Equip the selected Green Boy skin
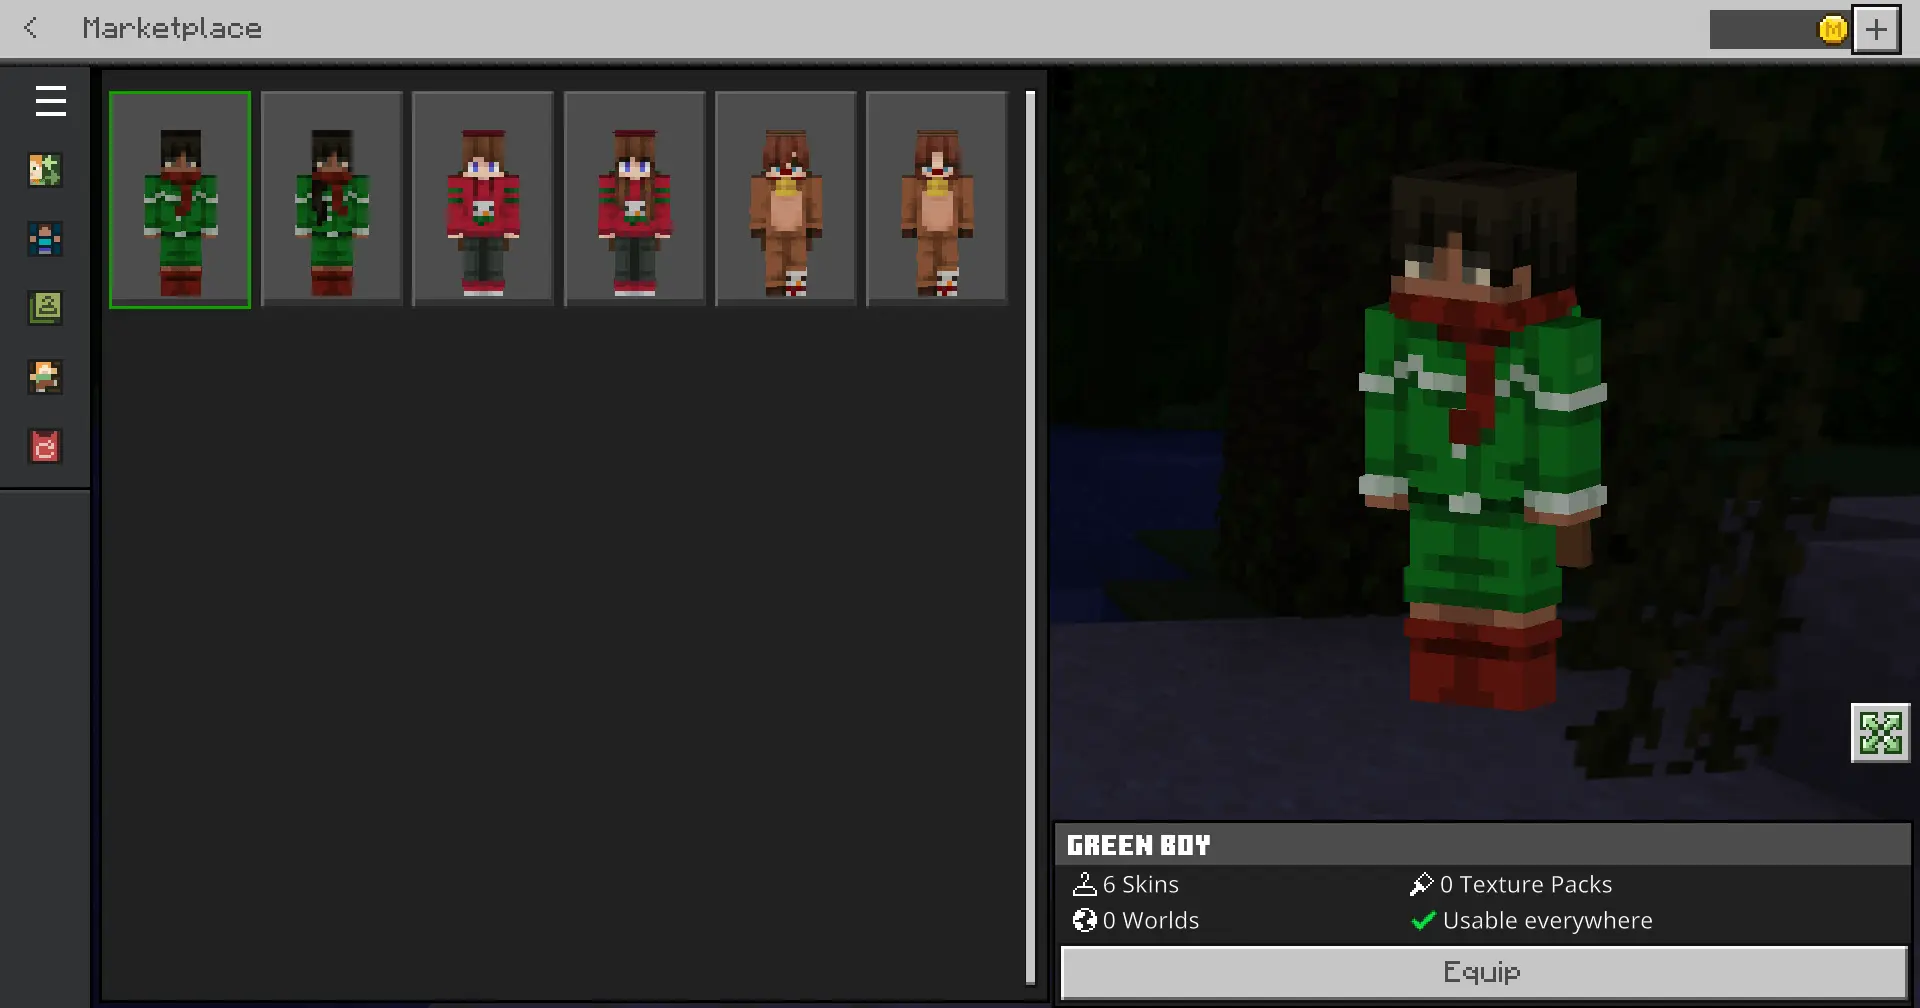This screenshot has width=1920, height=1008. click(1483, 972)
